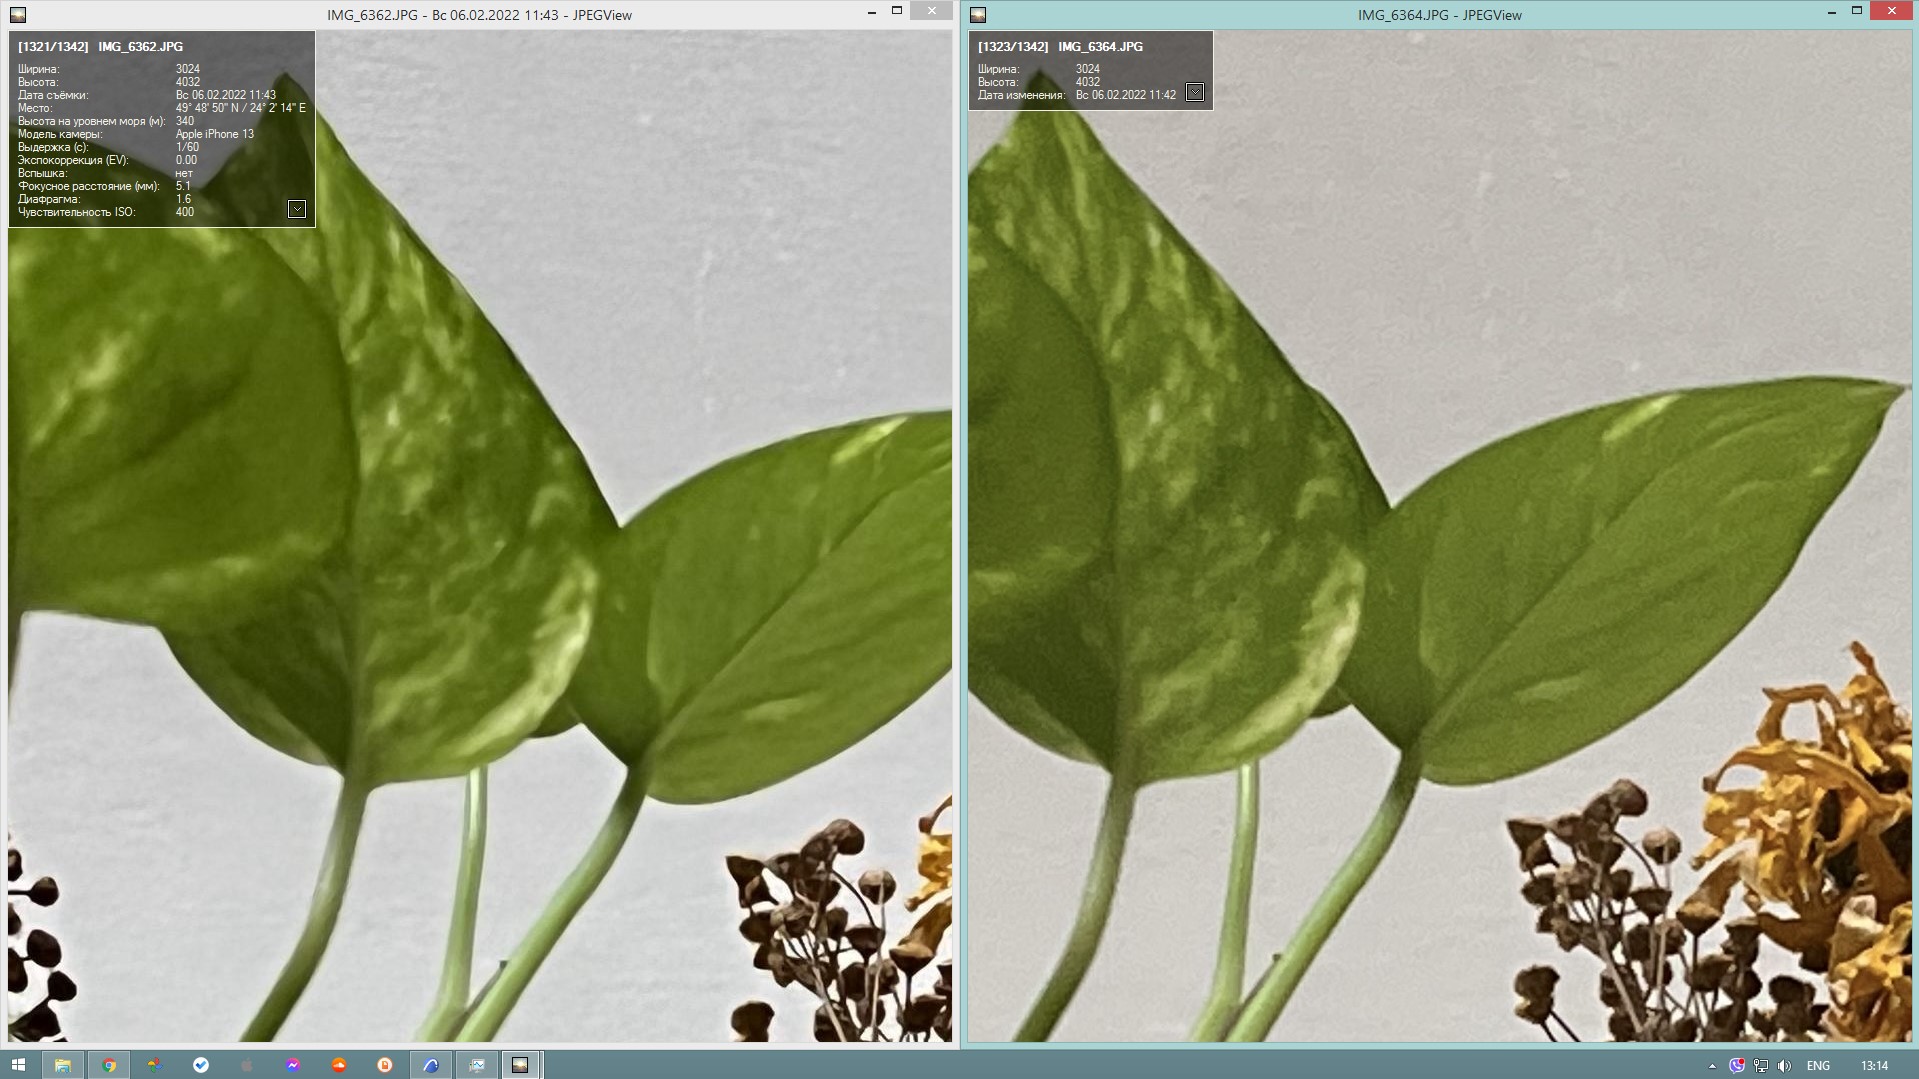The image size is (1919, 1079).
Task: Launch Messenger from the taskbar
Action: (292, 1065)
